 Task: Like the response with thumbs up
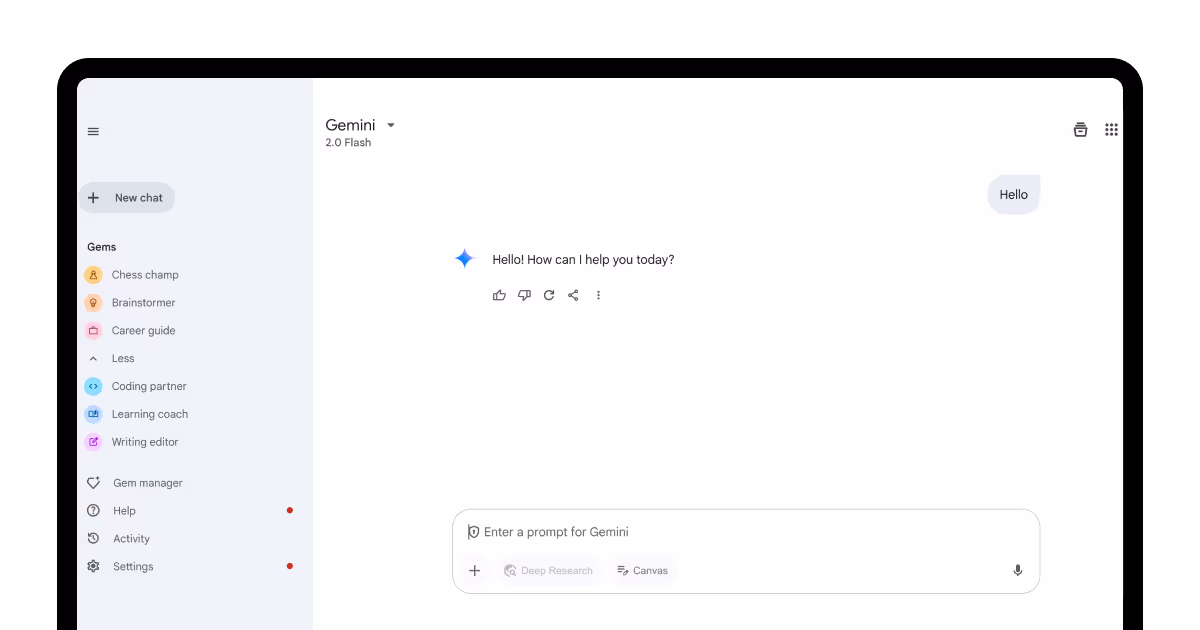click(499, 295)
